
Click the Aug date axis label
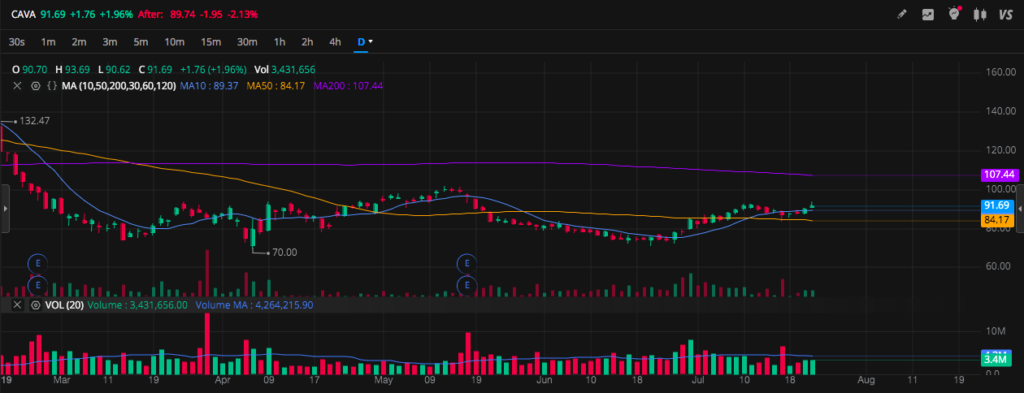tap(866, 379)
